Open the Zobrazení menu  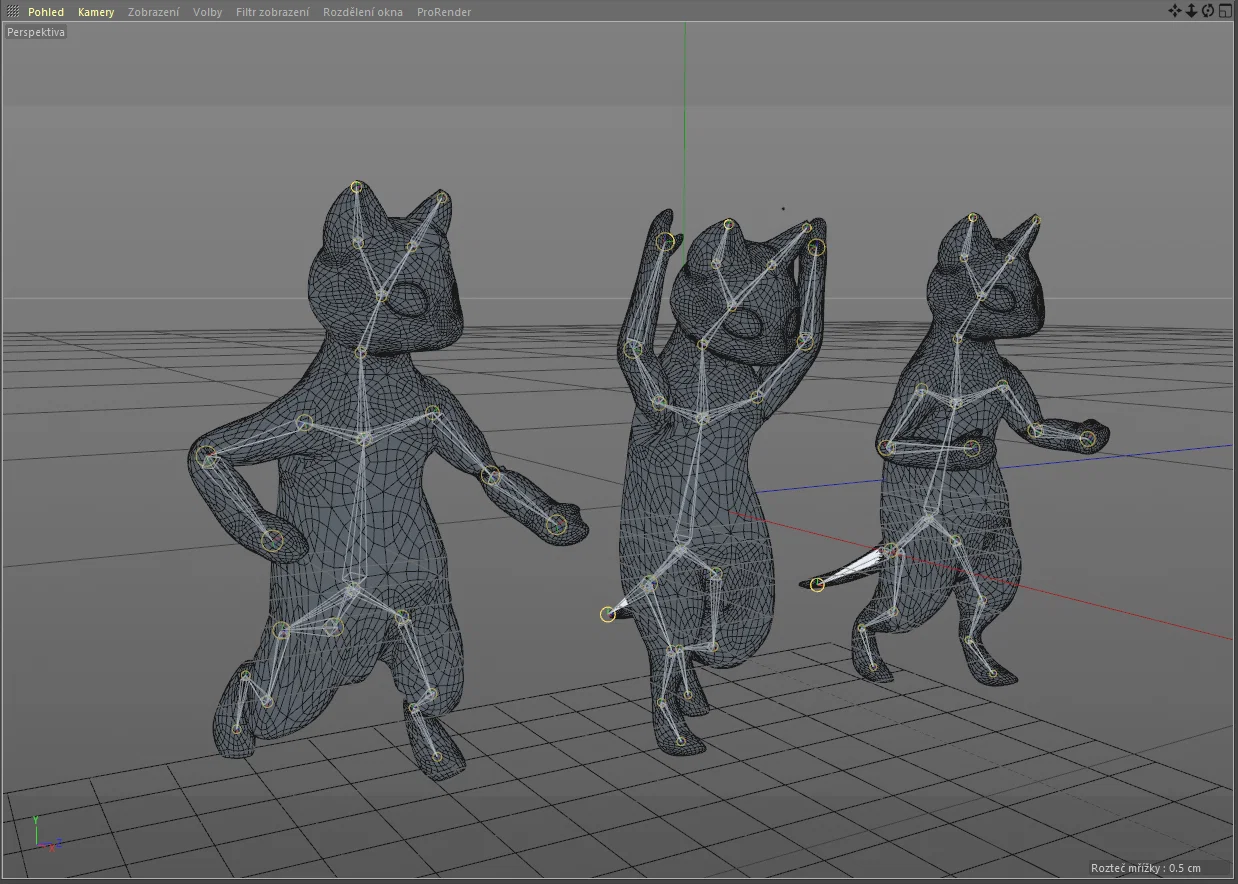153,12
